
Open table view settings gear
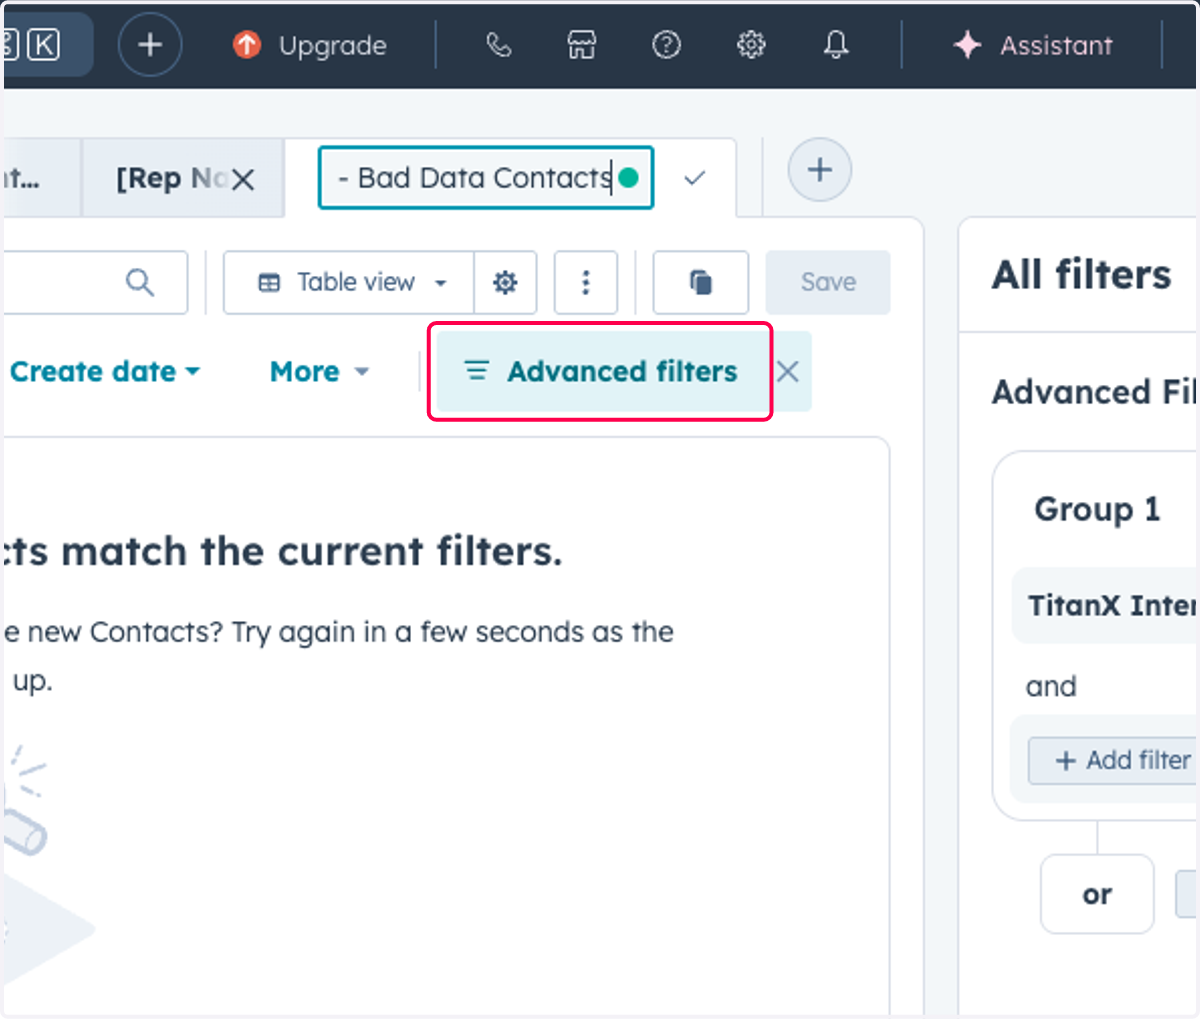coord(506,283)
